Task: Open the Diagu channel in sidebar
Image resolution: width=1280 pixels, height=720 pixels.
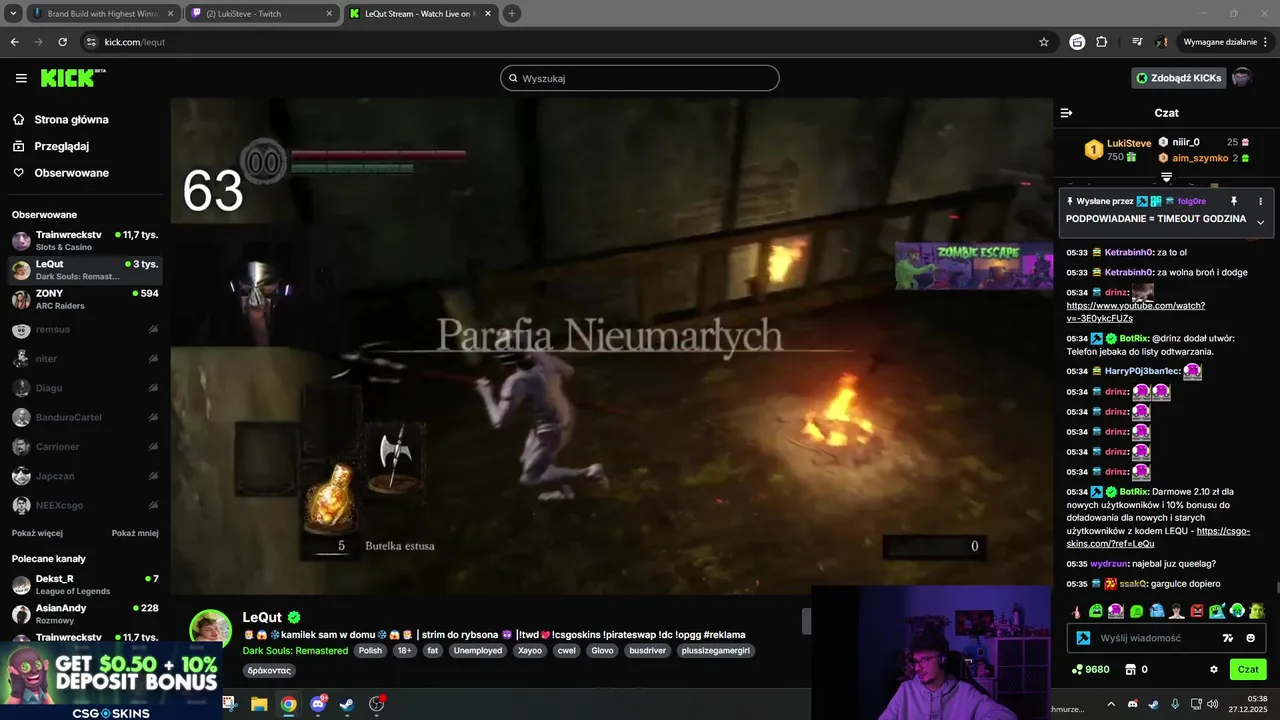Action: pos(85,388)
